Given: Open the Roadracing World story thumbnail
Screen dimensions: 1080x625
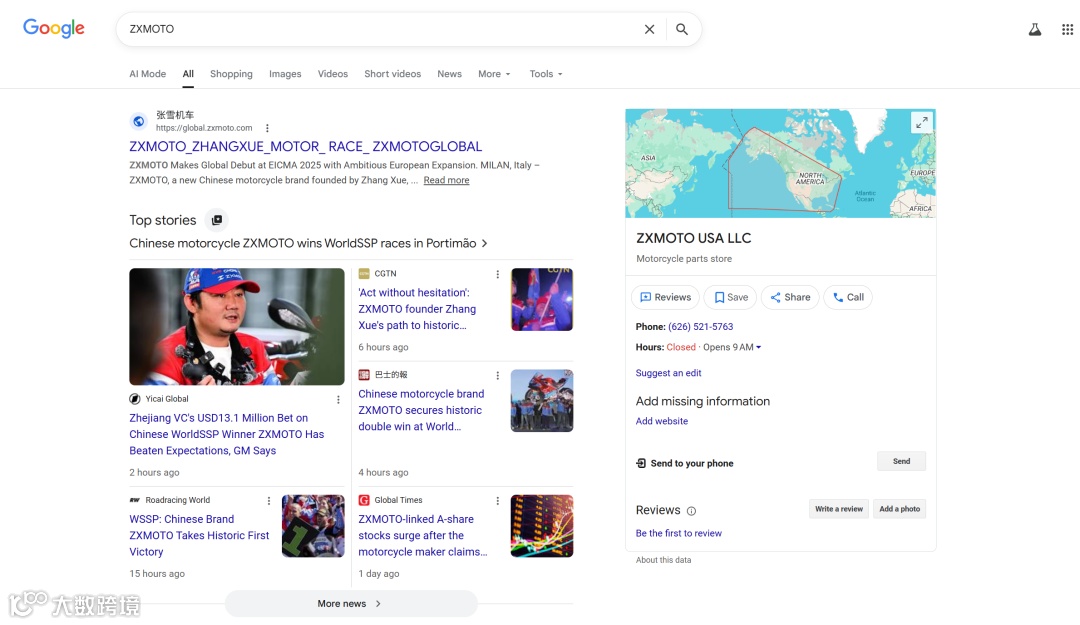Looking at the screenshot, I should click(313, 526).
